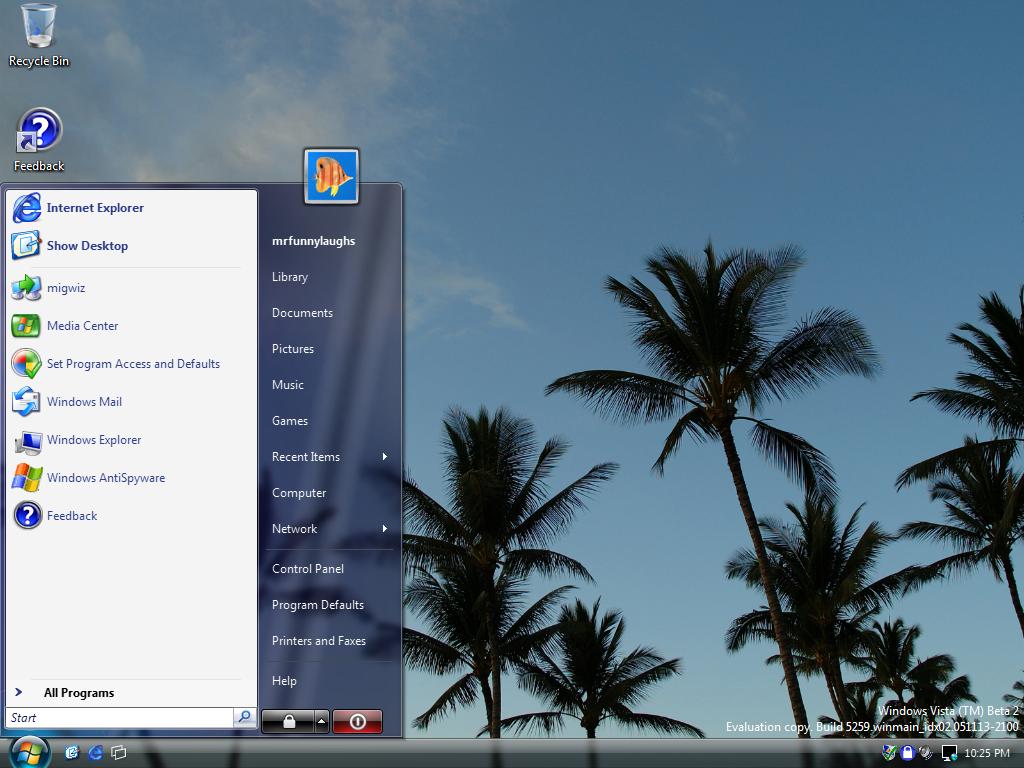Click the red power button
The height and width of the screenshot is (768, 1024).
357,721
